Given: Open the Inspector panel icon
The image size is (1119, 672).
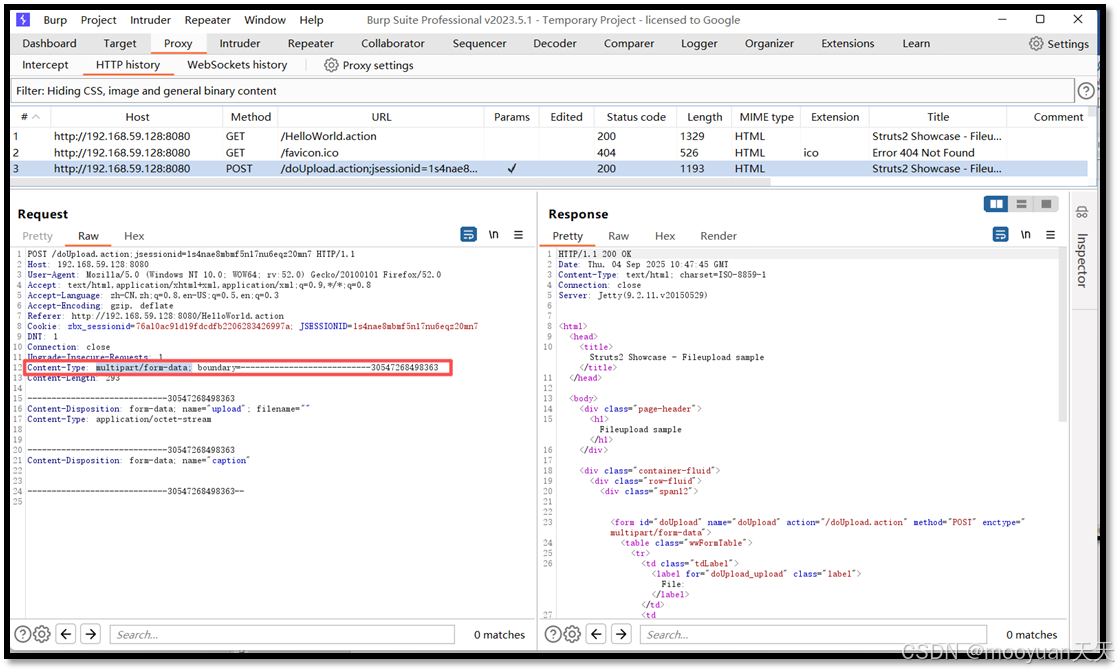Looking at the screenshot, I should (x=1082, y=213).
